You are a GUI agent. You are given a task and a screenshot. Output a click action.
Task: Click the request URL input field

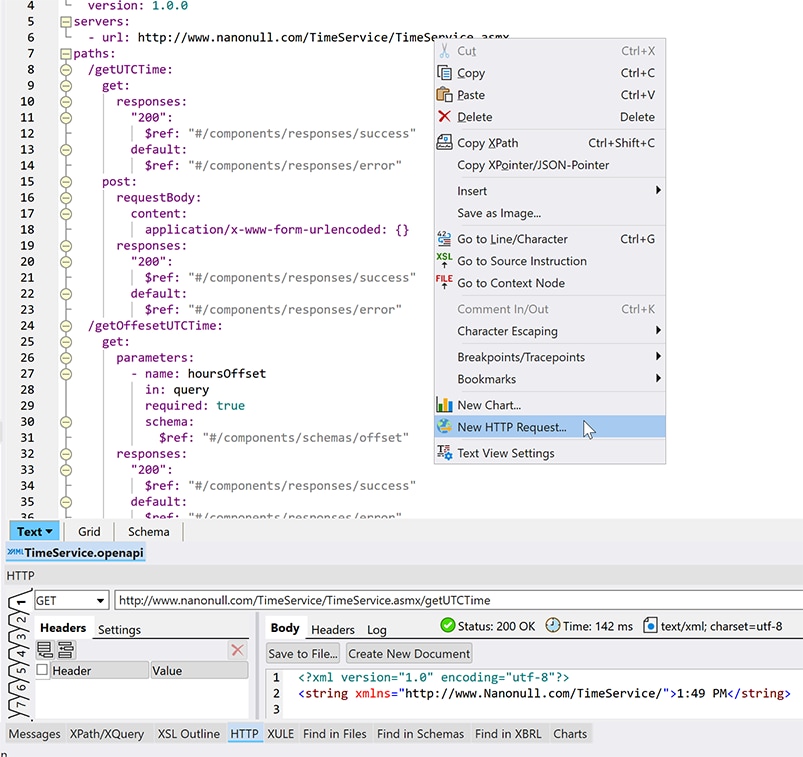pos(458,600)
